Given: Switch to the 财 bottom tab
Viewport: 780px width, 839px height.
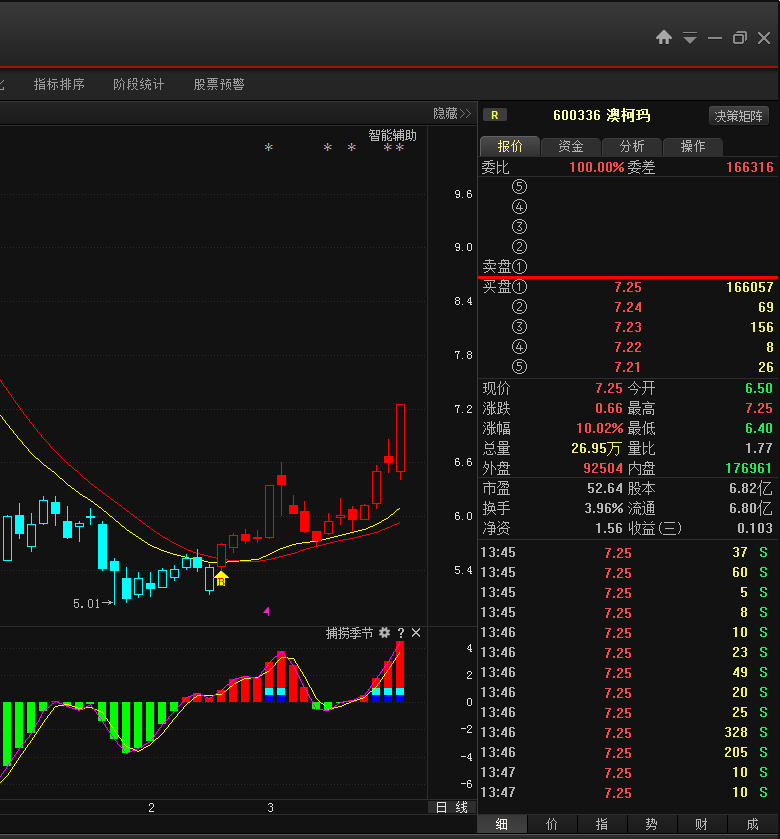Looking at the screenshot, I should (702, 824).
